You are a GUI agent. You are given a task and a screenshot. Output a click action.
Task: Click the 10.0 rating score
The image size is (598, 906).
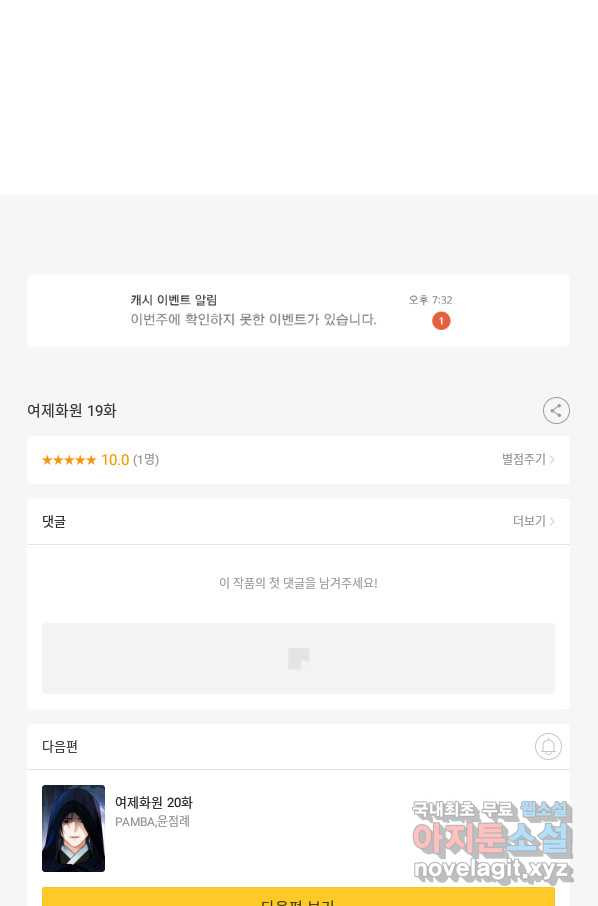(x=115, y=460)
